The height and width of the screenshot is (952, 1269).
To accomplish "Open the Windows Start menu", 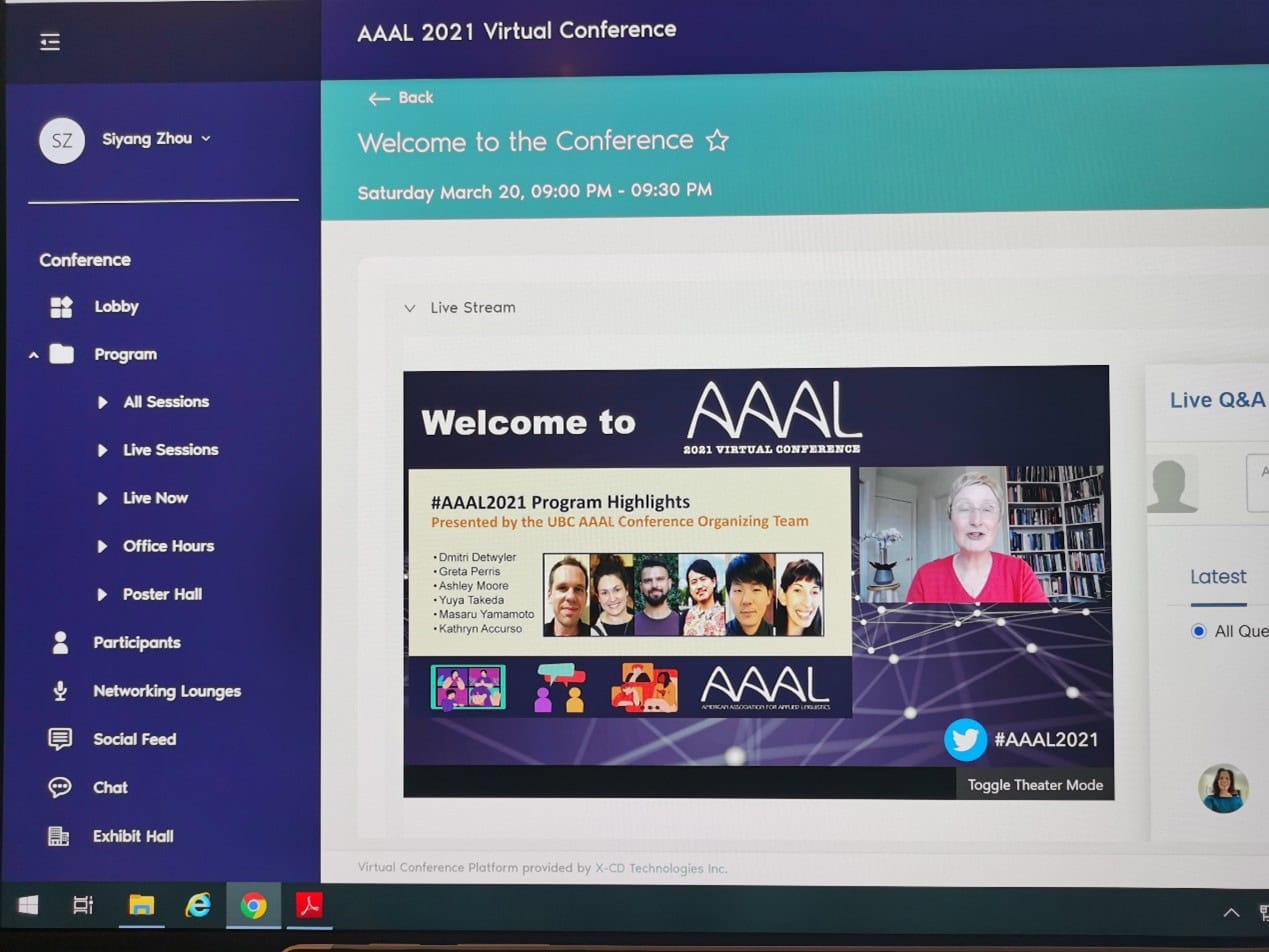I will pos(28,906).
